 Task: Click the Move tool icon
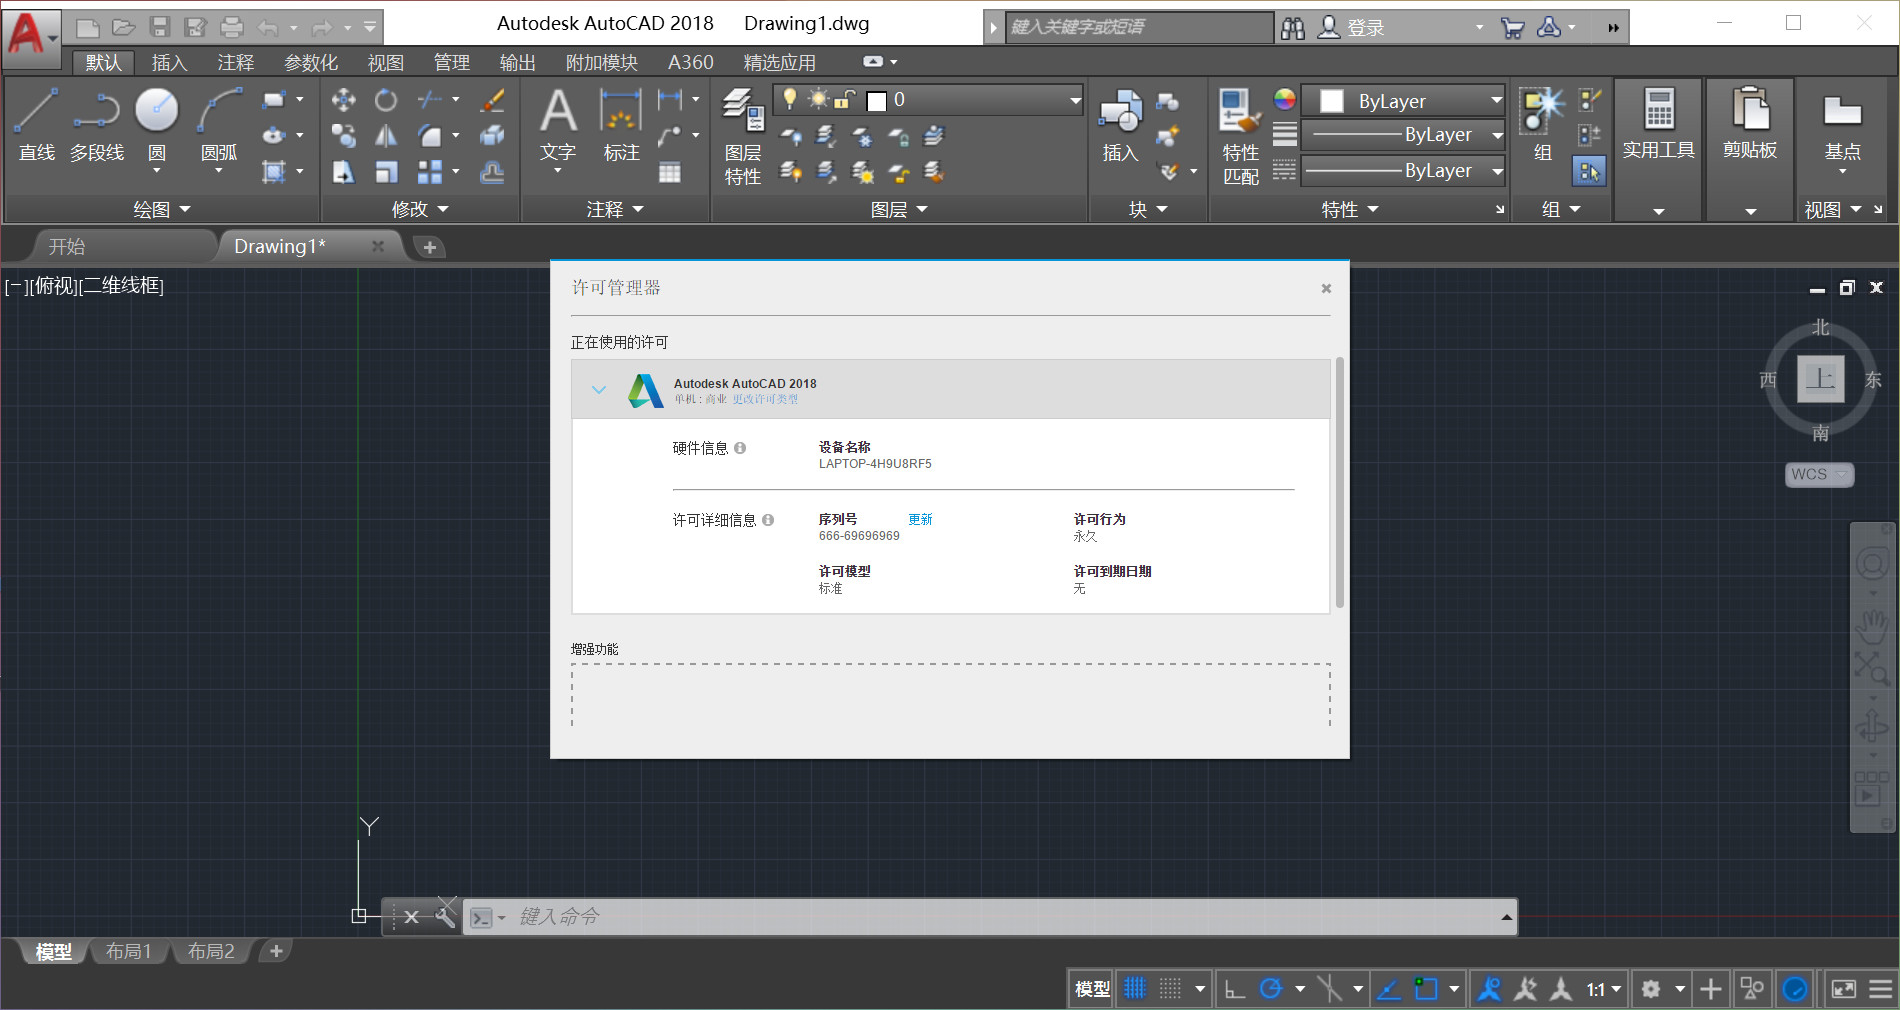point(343,100)
